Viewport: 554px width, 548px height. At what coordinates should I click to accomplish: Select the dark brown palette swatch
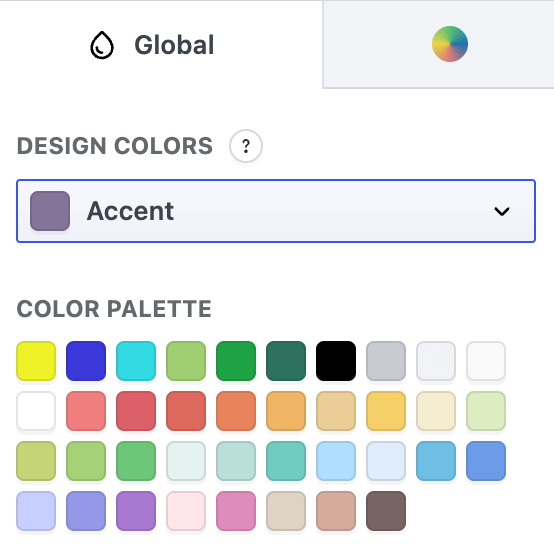click(386, 511)
